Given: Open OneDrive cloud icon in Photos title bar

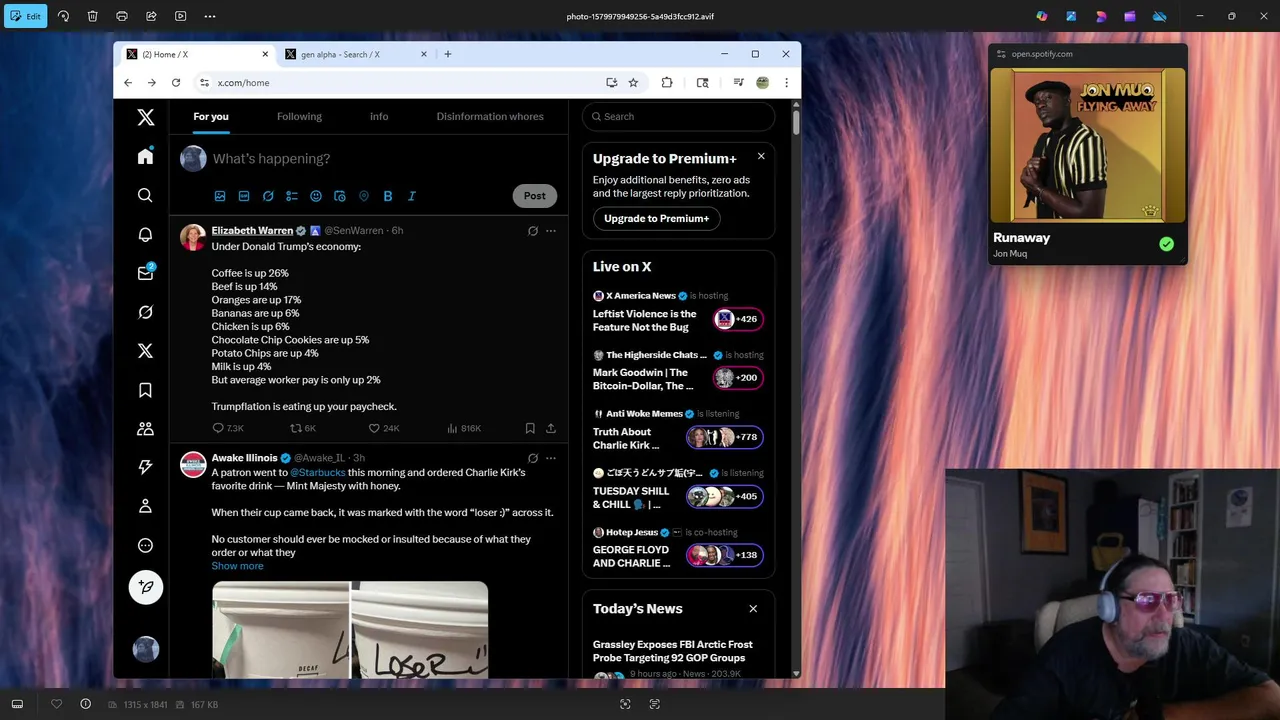Looking at the screenshot, I should [1159, 16].
